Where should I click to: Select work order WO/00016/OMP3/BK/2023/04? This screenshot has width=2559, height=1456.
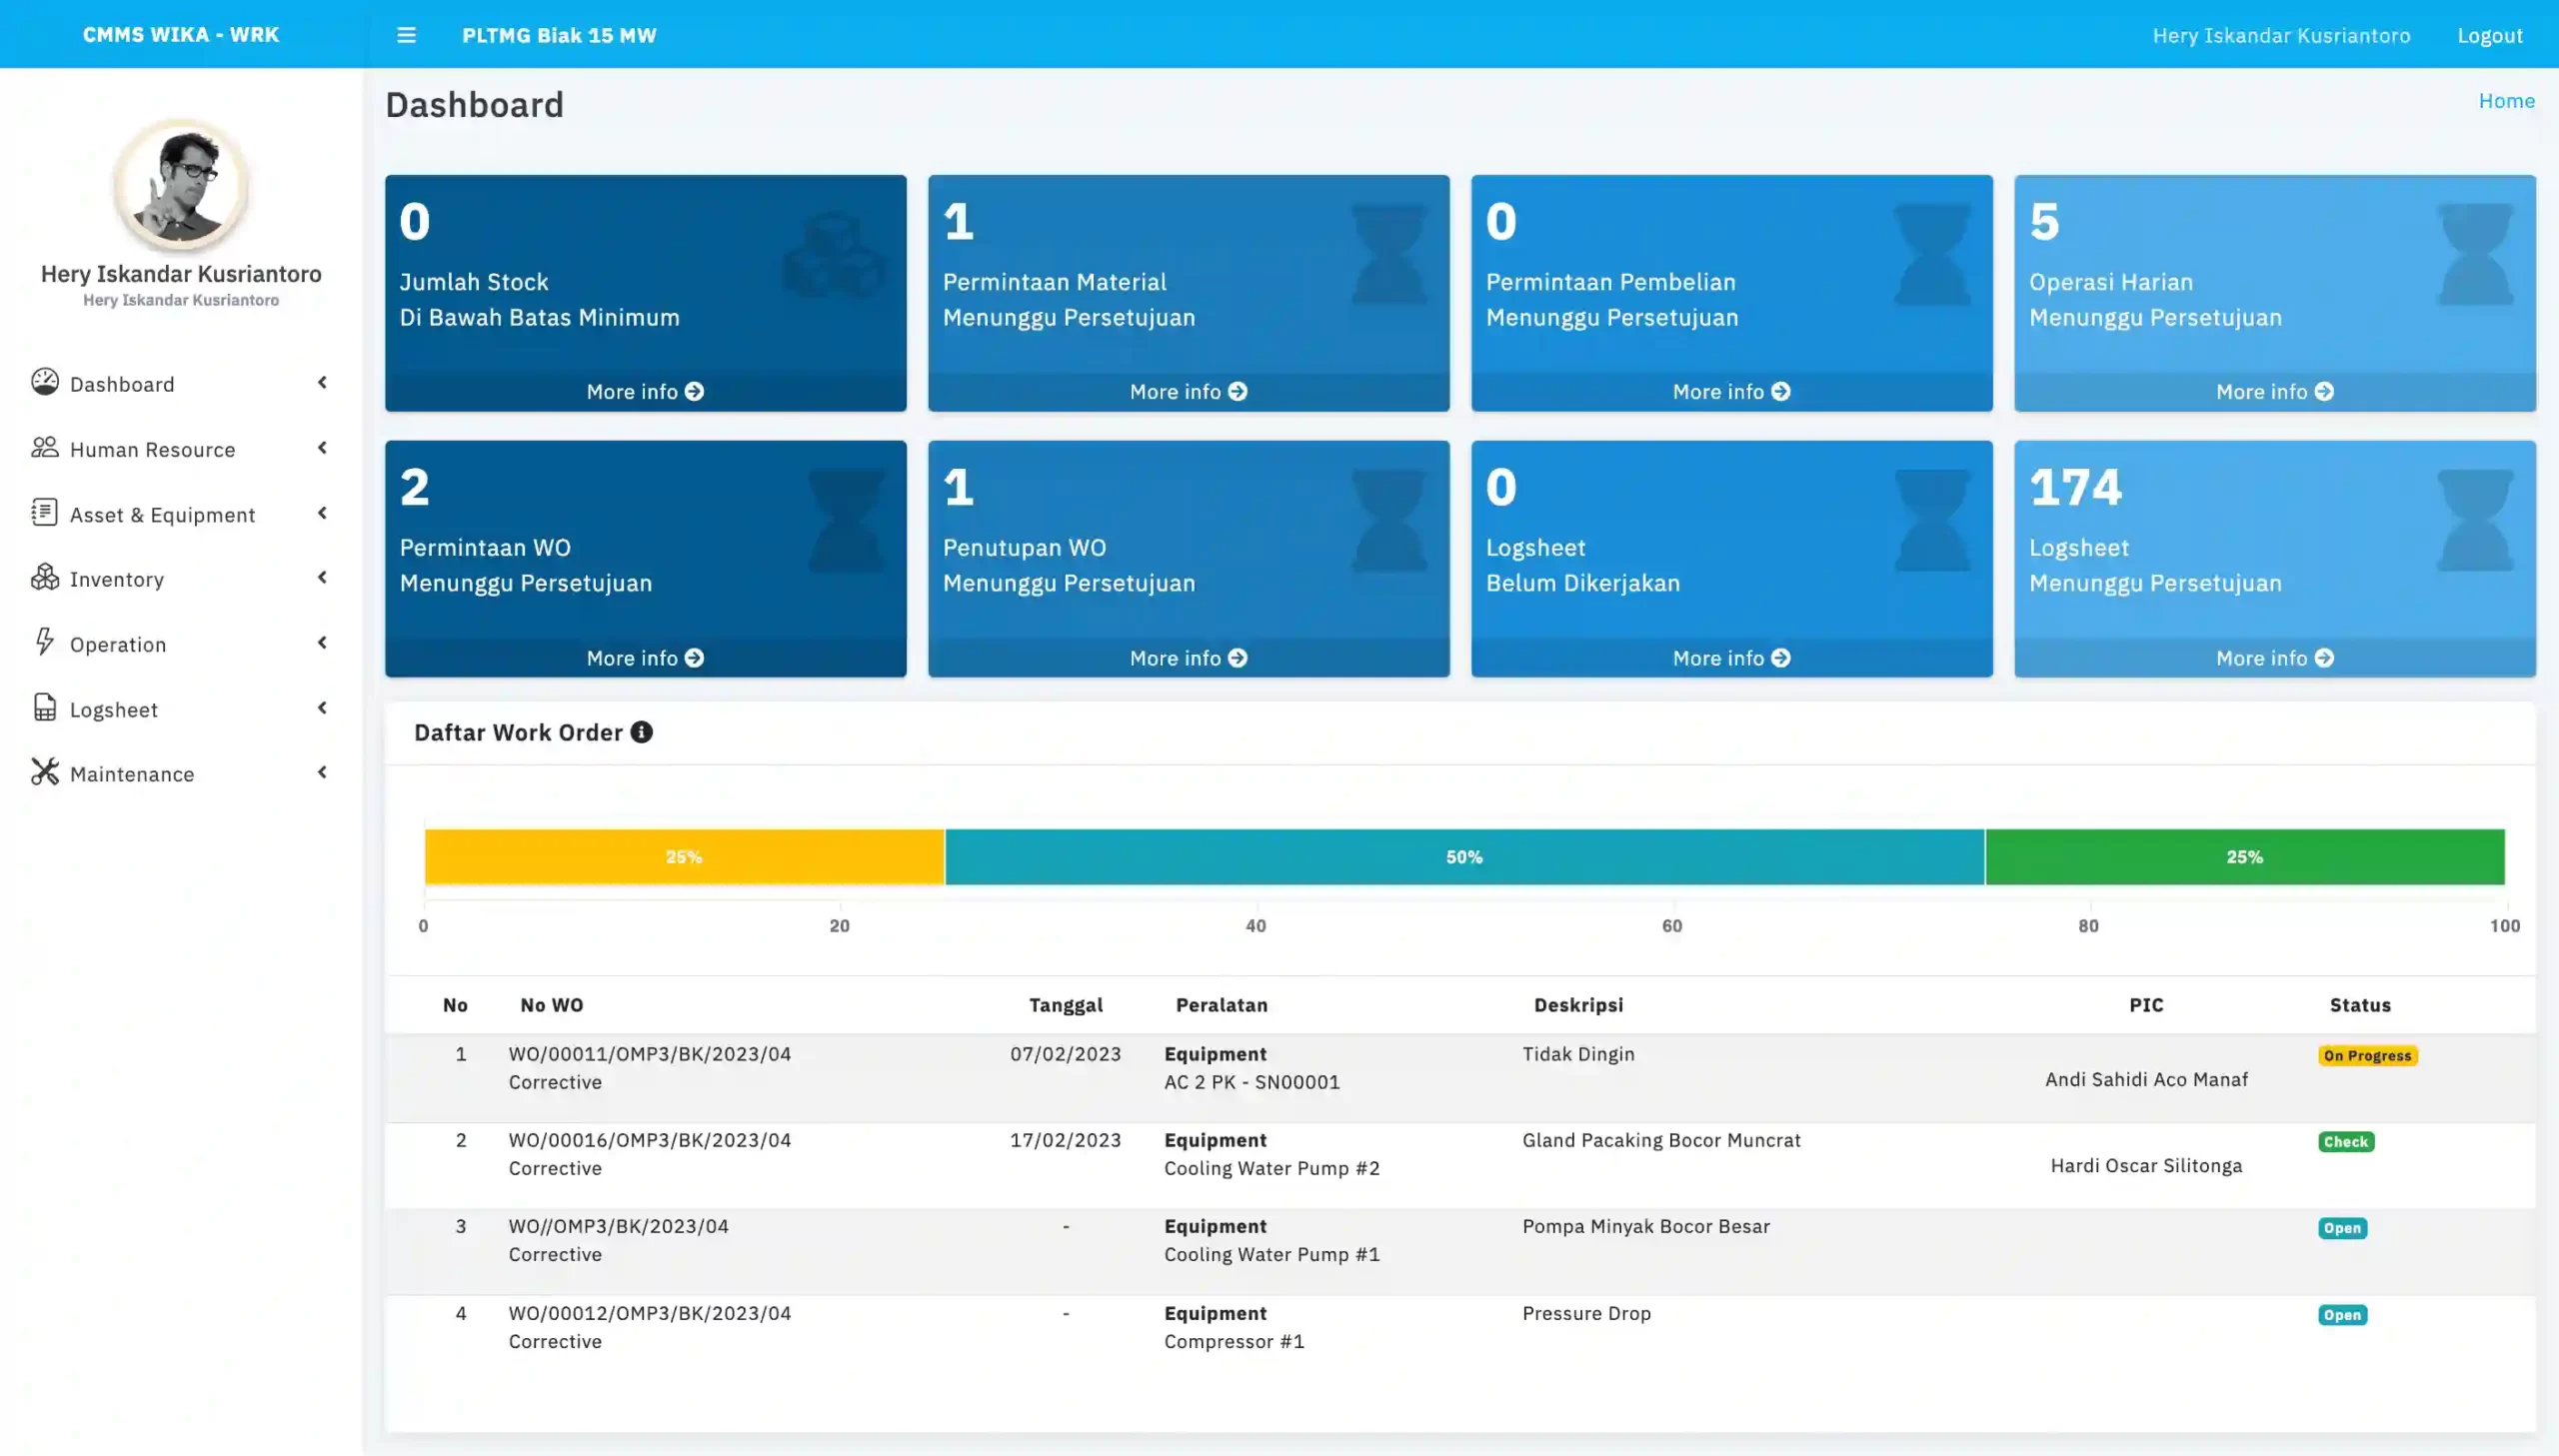pos(649,1140)
